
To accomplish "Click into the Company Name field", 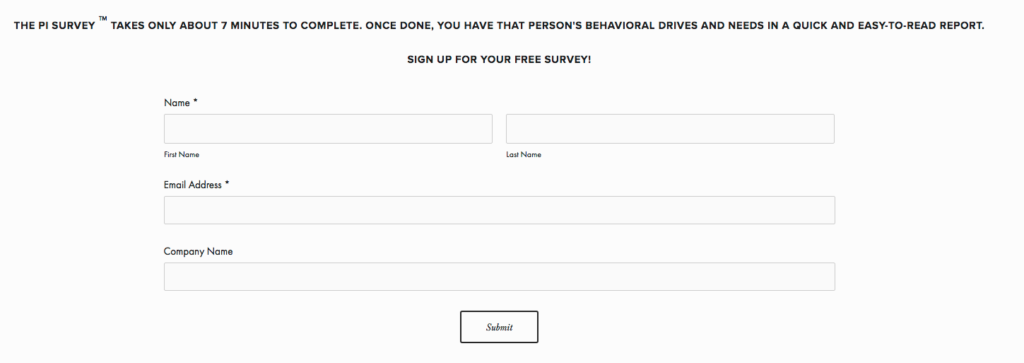I will pos(499,277).
